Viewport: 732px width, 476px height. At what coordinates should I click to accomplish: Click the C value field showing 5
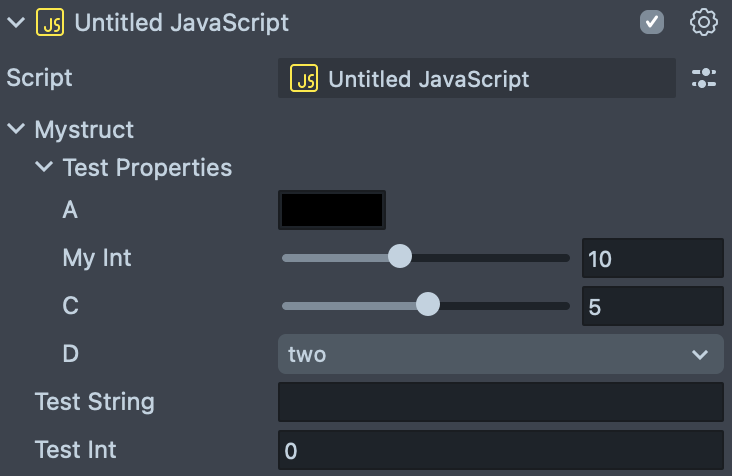pyautogui.click(x=652, y=306)
